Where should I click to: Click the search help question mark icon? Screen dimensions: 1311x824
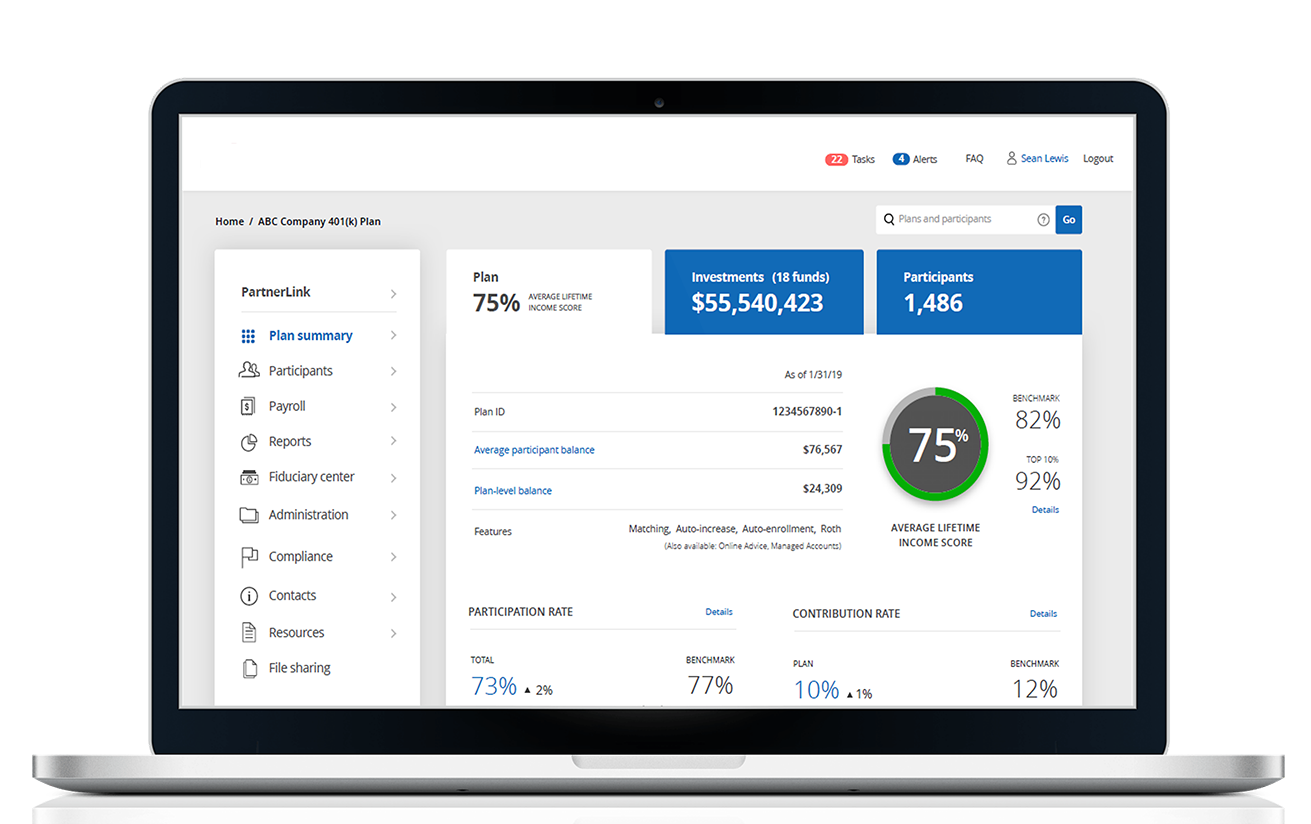(1043, 220)
